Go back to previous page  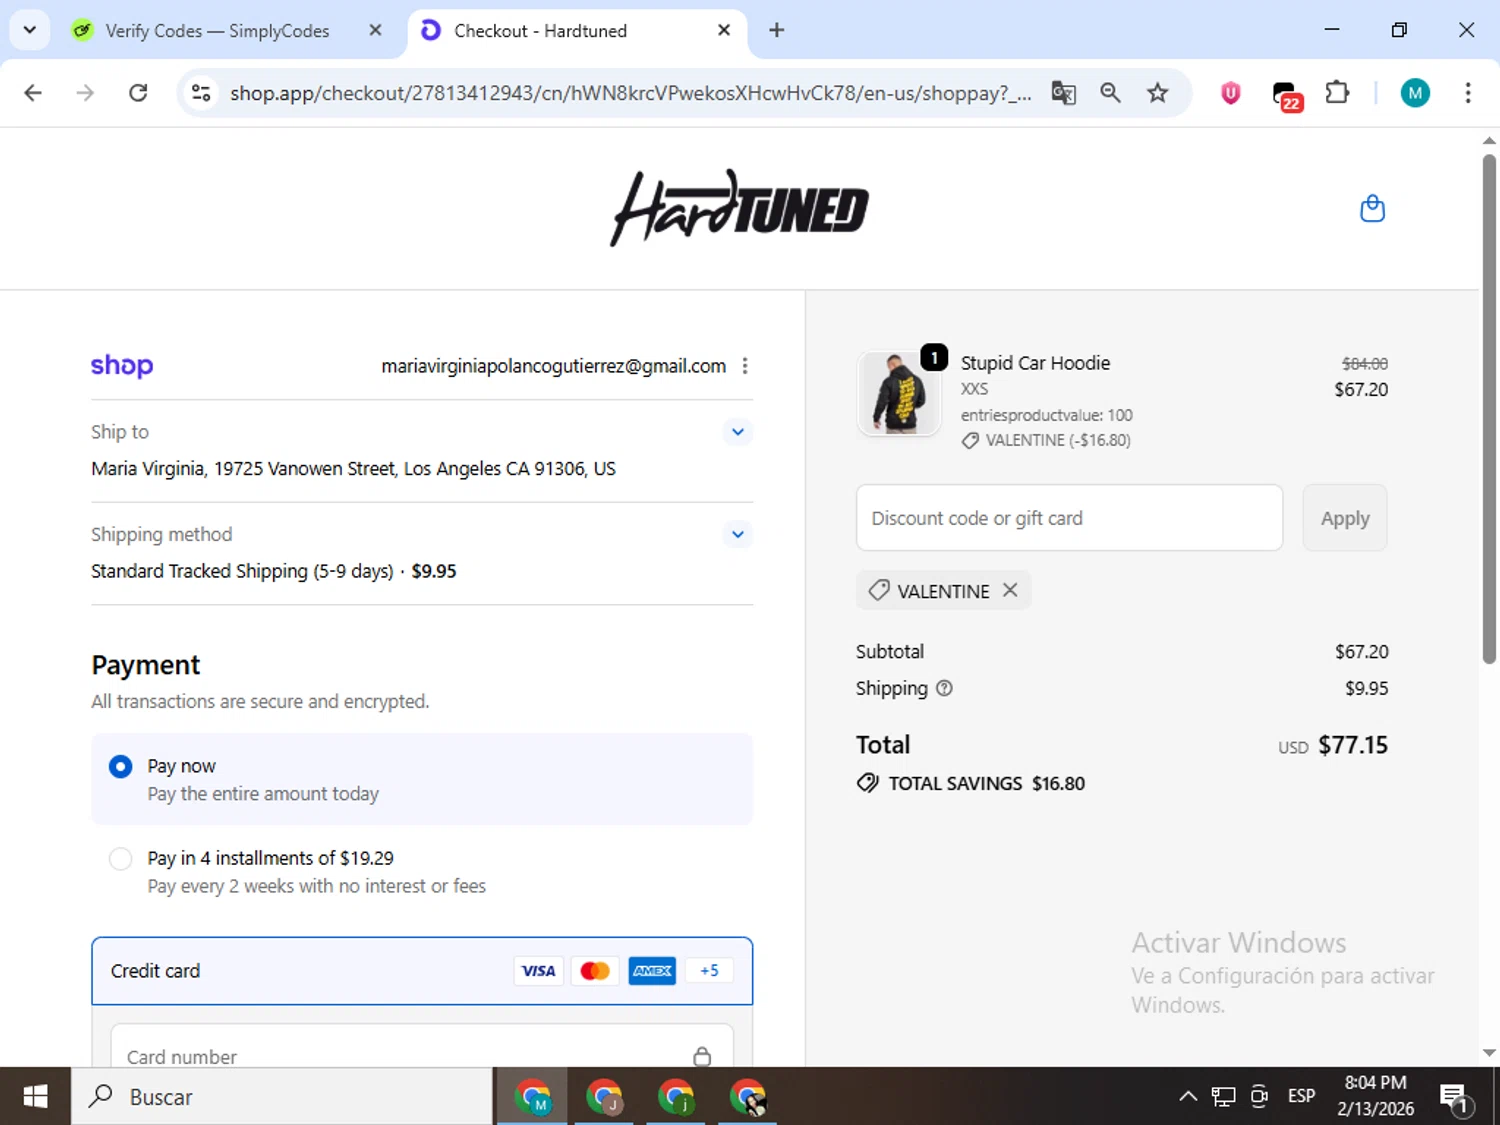pyautogui.click(x=33, y=93)
